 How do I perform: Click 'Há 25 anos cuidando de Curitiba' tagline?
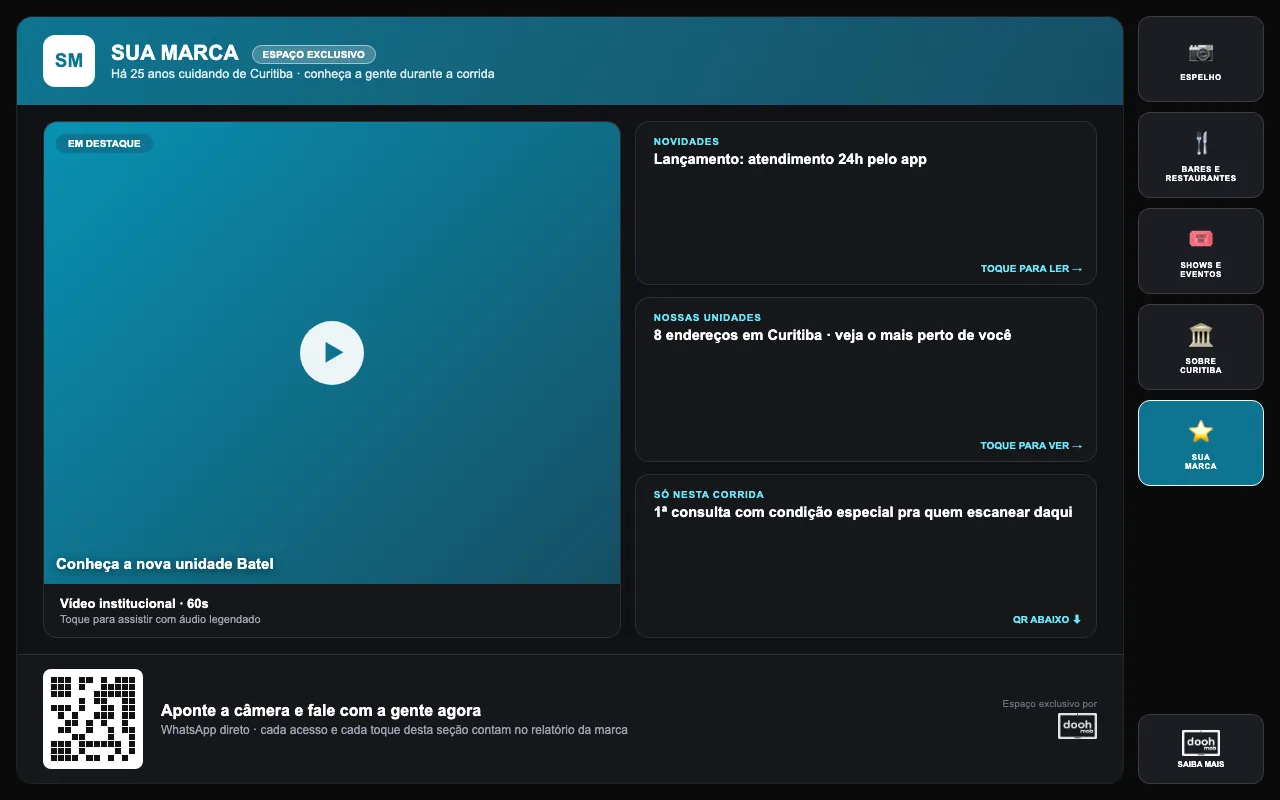204,74
